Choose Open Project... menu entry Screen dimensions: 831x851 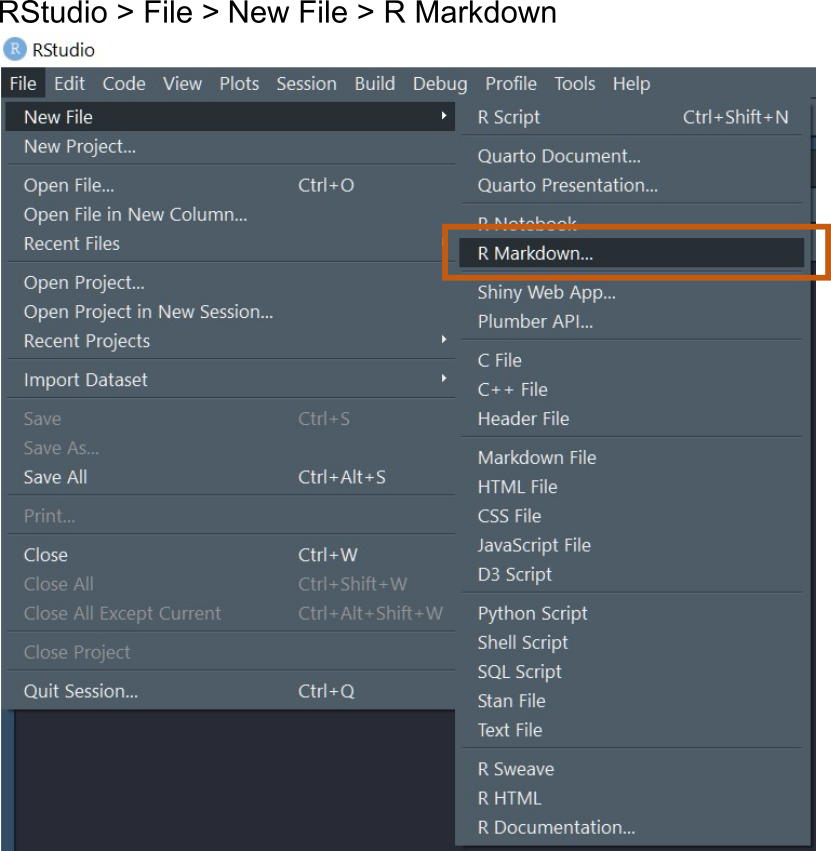[230, 283]
